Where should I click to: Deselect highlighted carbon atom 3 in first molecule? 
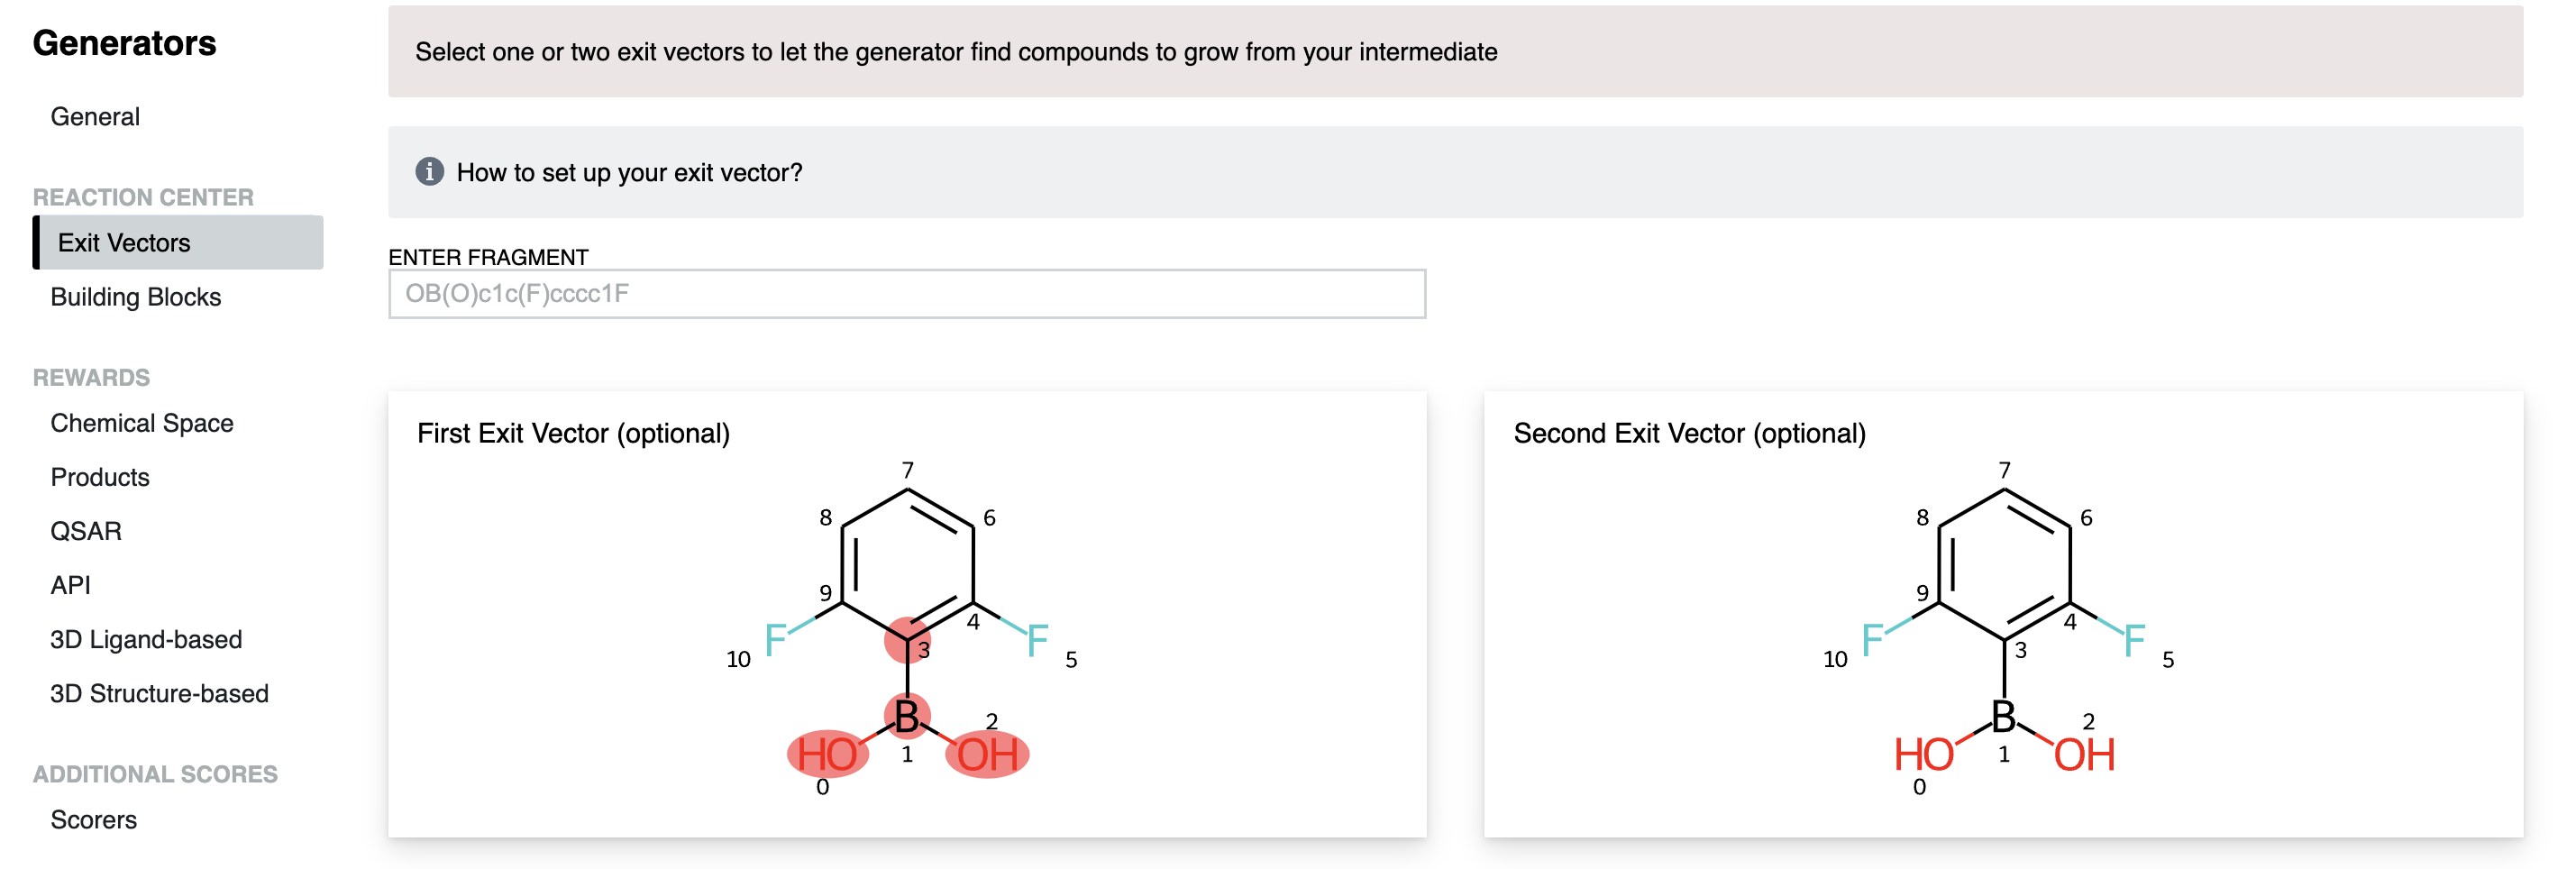[x=907, y=640]
